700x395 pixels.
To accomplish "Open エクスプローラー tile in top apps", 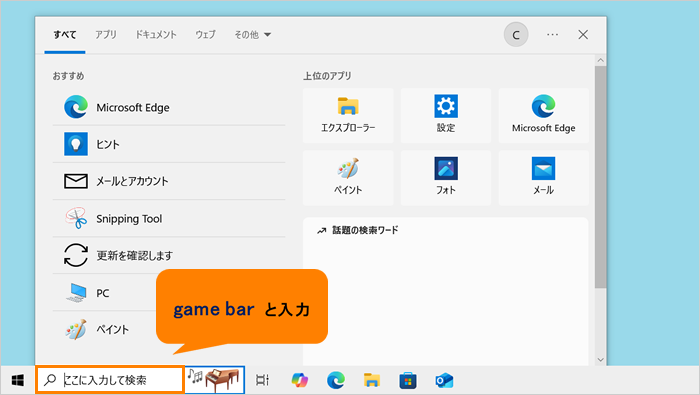I will (348, 116).
